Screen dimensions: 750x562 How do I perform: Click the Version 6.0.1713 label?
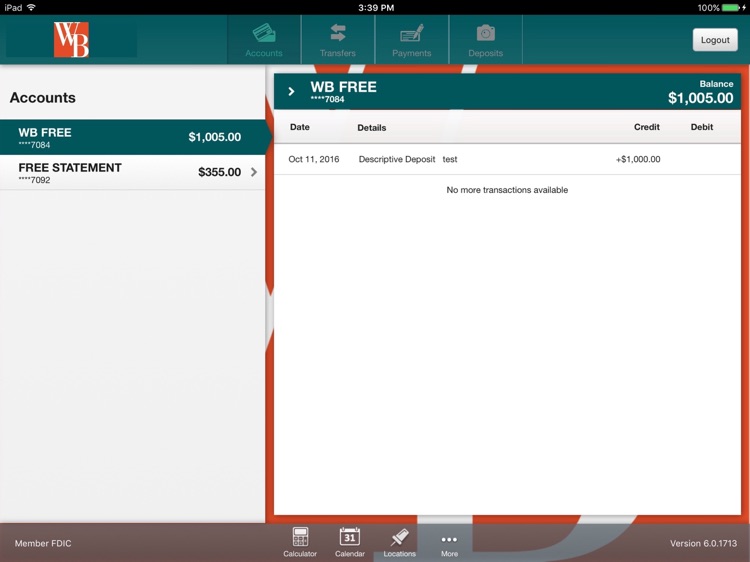[703, 543]
